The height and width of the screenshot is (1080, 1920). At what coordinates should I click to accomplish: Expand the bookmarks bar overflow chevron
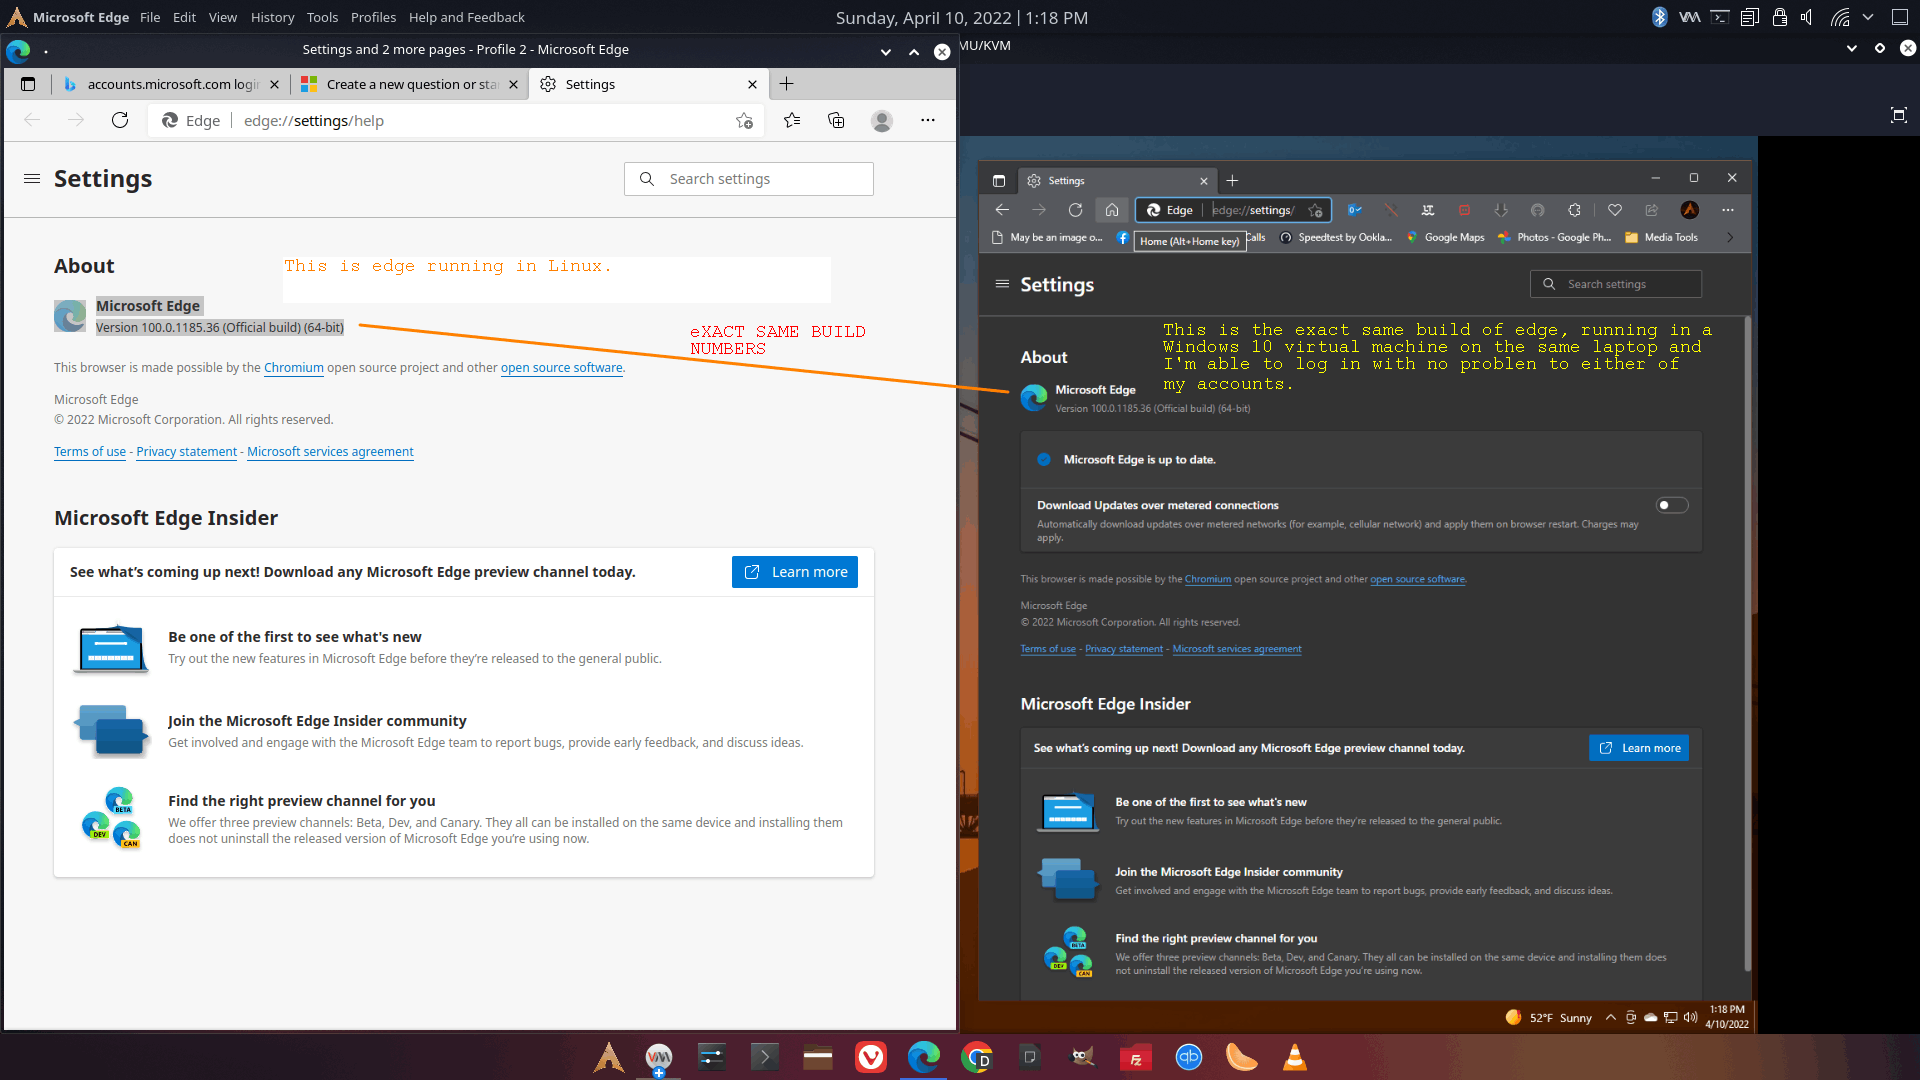[x=1730, y=237]
